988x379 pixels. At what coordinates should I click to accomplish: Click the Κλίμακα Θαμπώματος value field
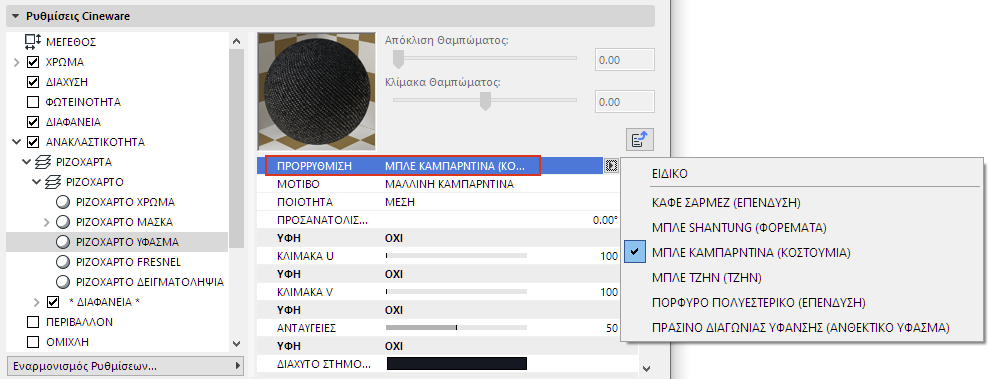click(x=625, y=102)
